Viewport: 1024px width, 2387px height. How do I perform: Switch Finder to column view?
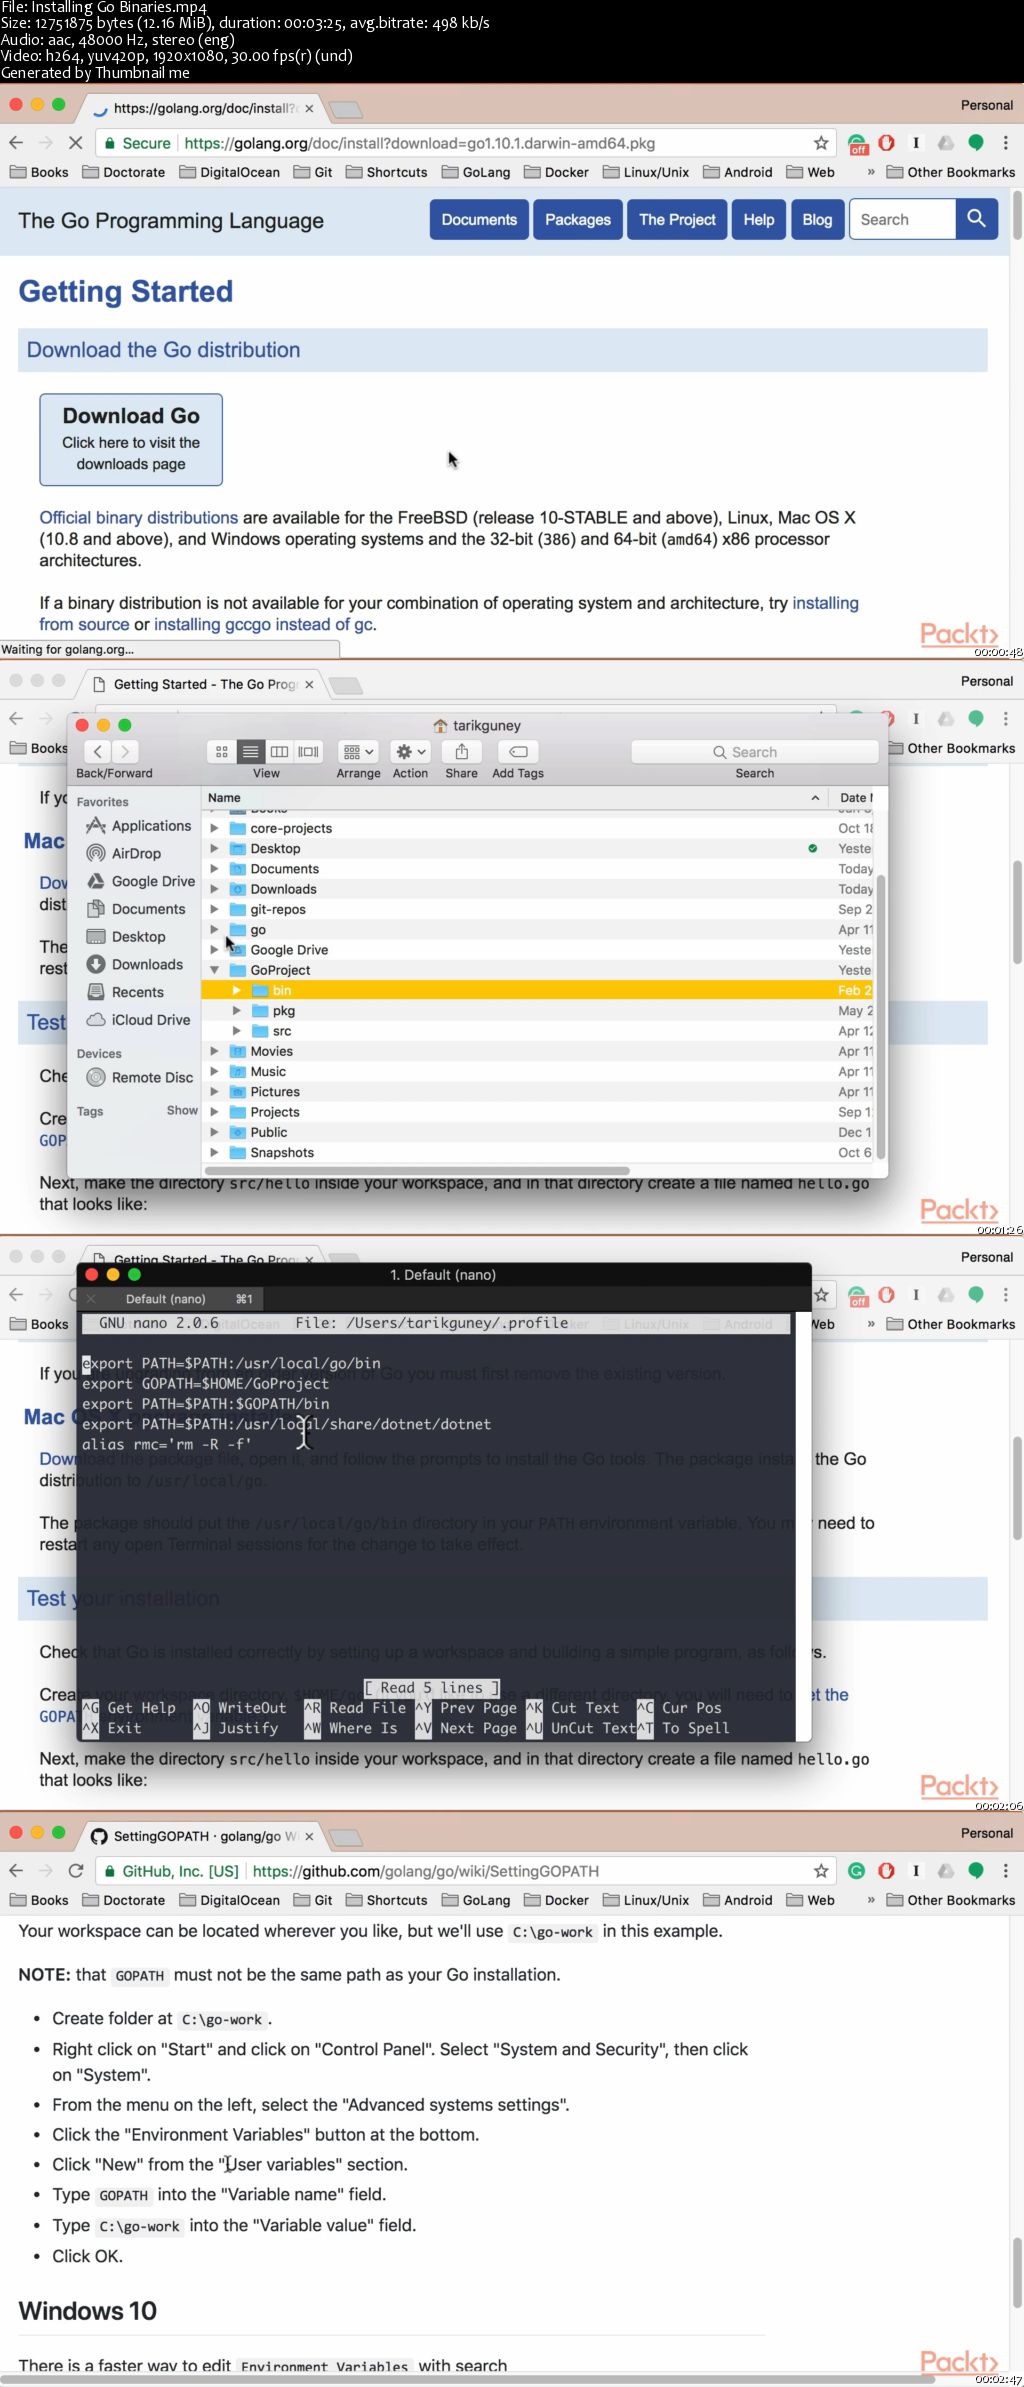coord(280,751)
